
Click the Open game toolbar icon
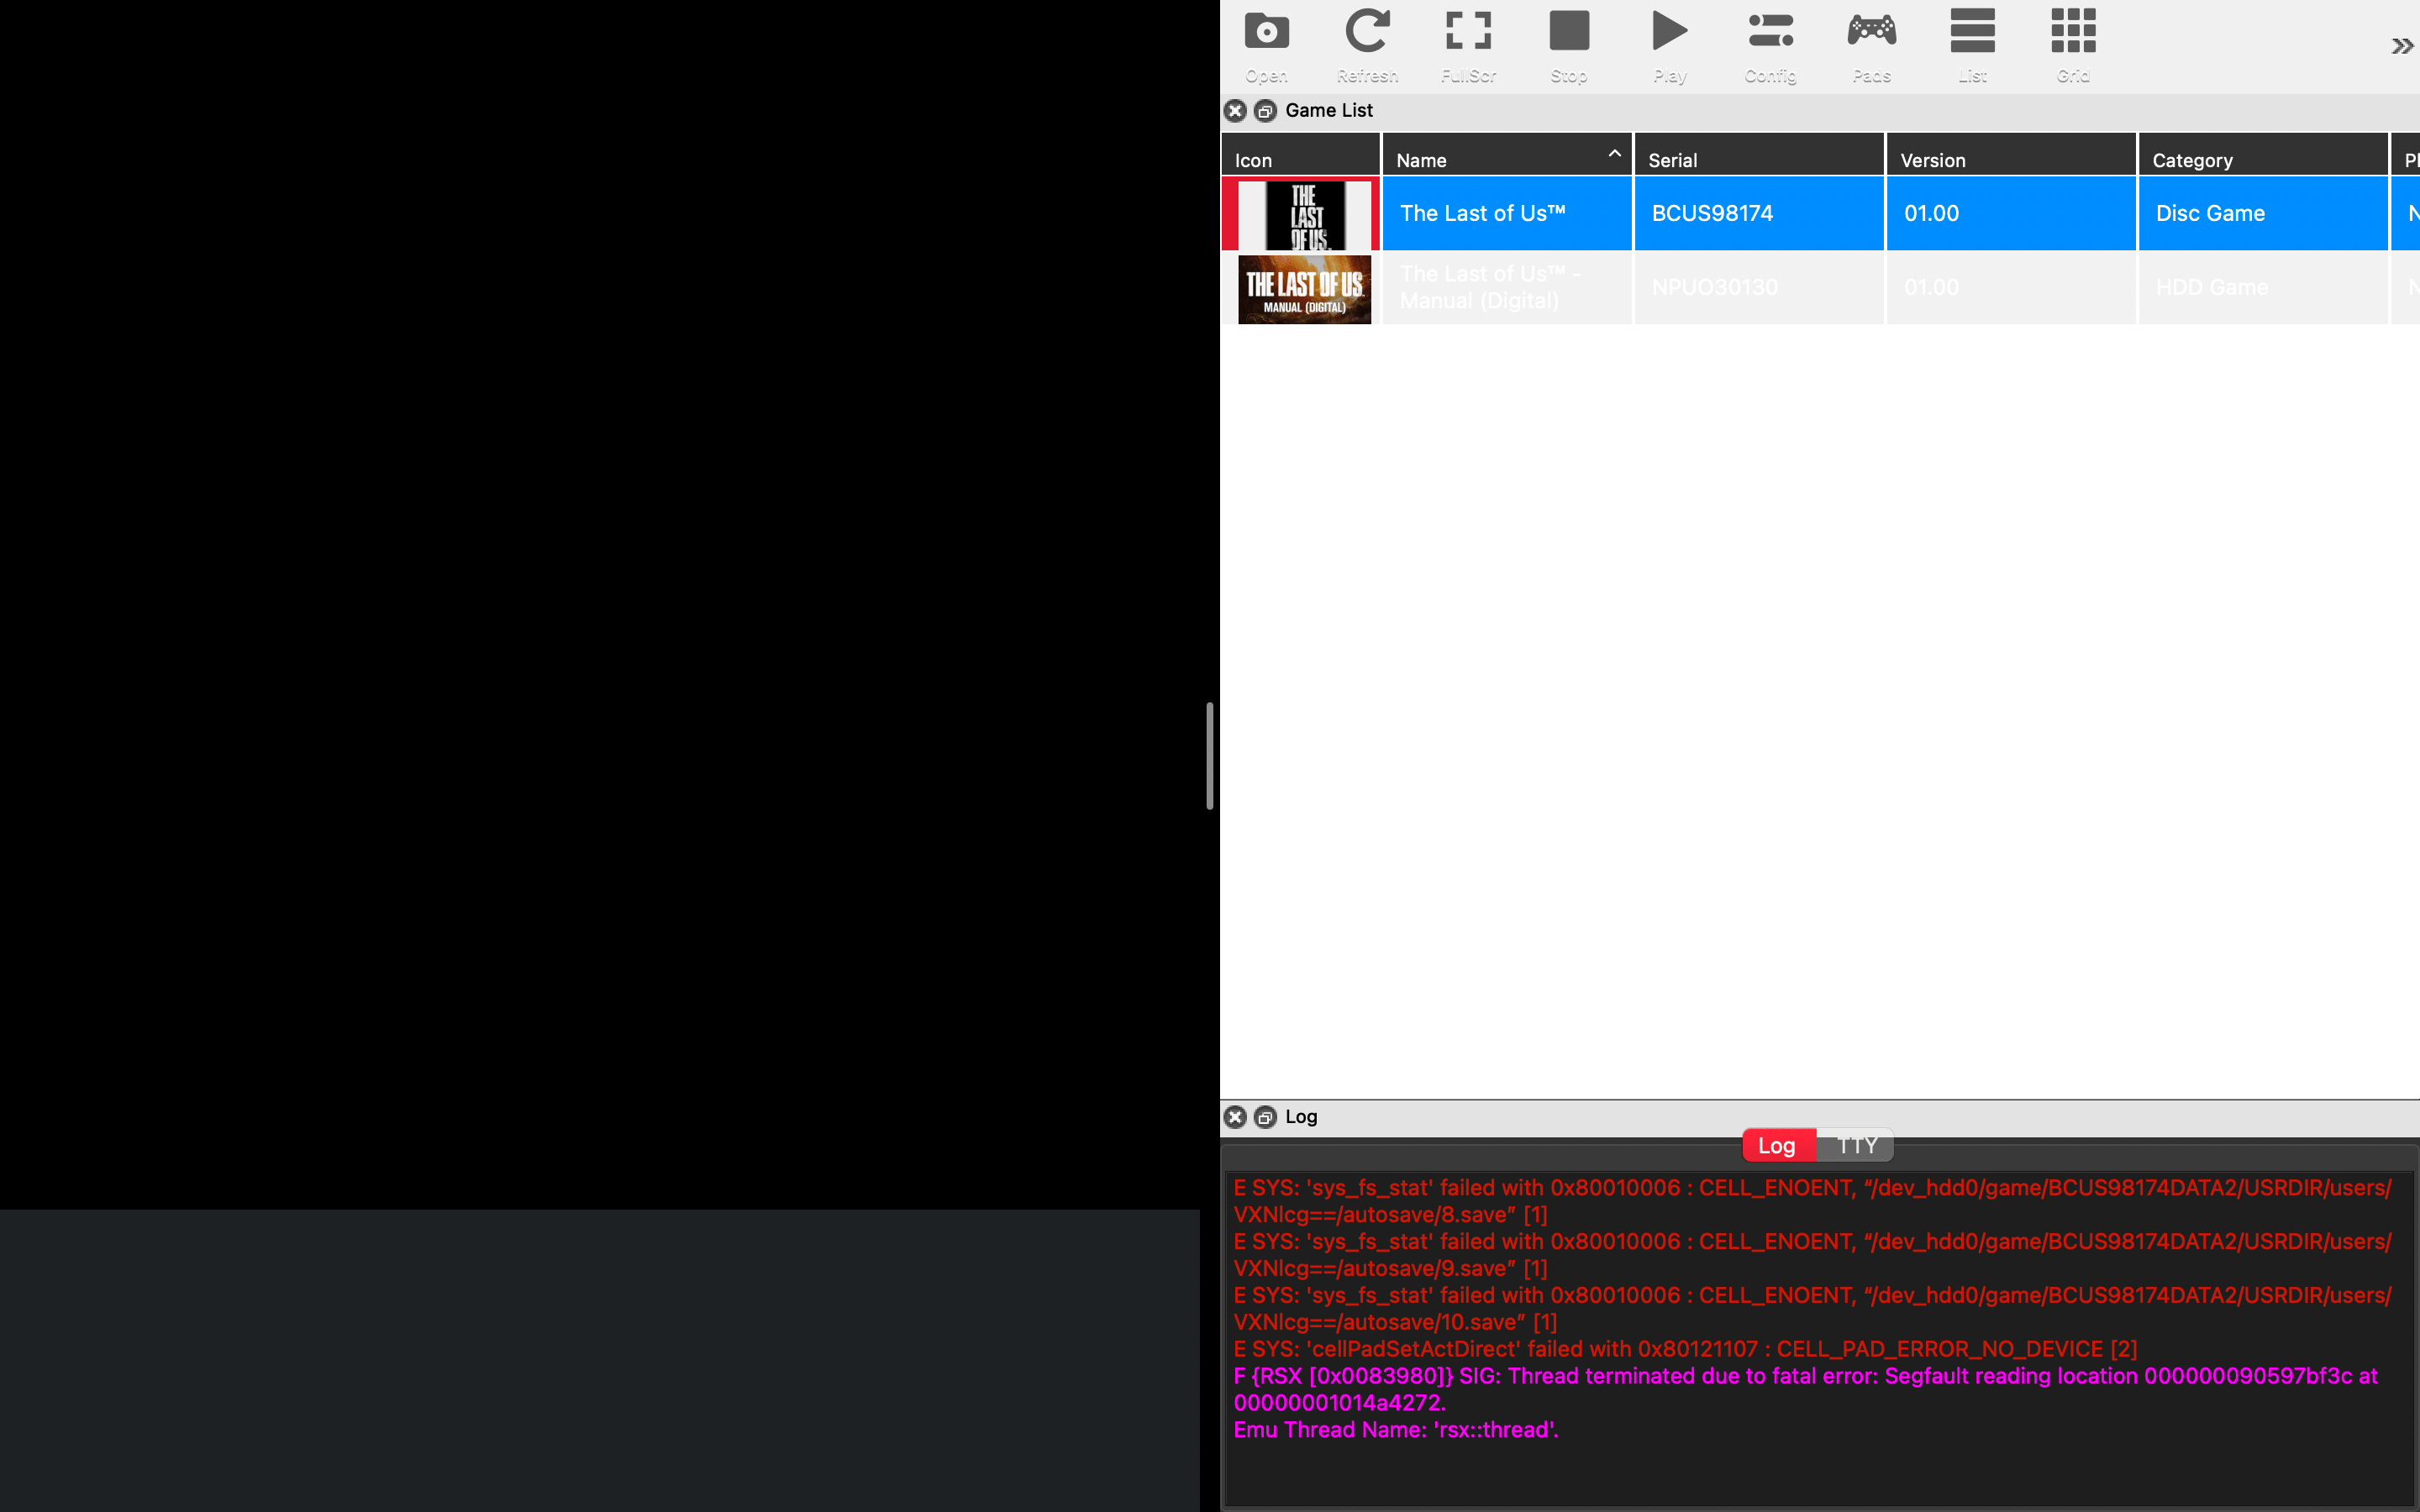(1266, 45)
